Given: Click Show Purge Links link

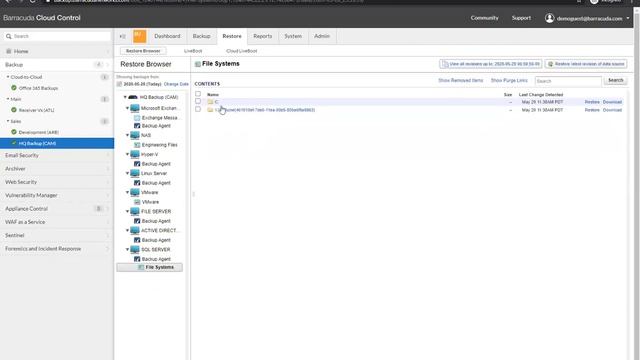Looking at the screenshot, I should 509,80.
